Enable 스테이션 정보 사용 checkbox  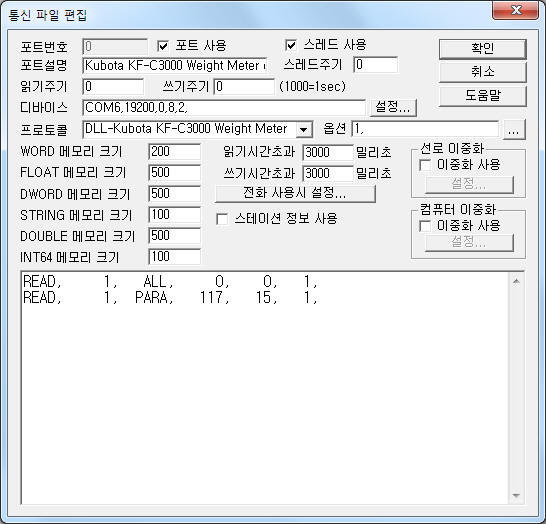click(222, 219)
